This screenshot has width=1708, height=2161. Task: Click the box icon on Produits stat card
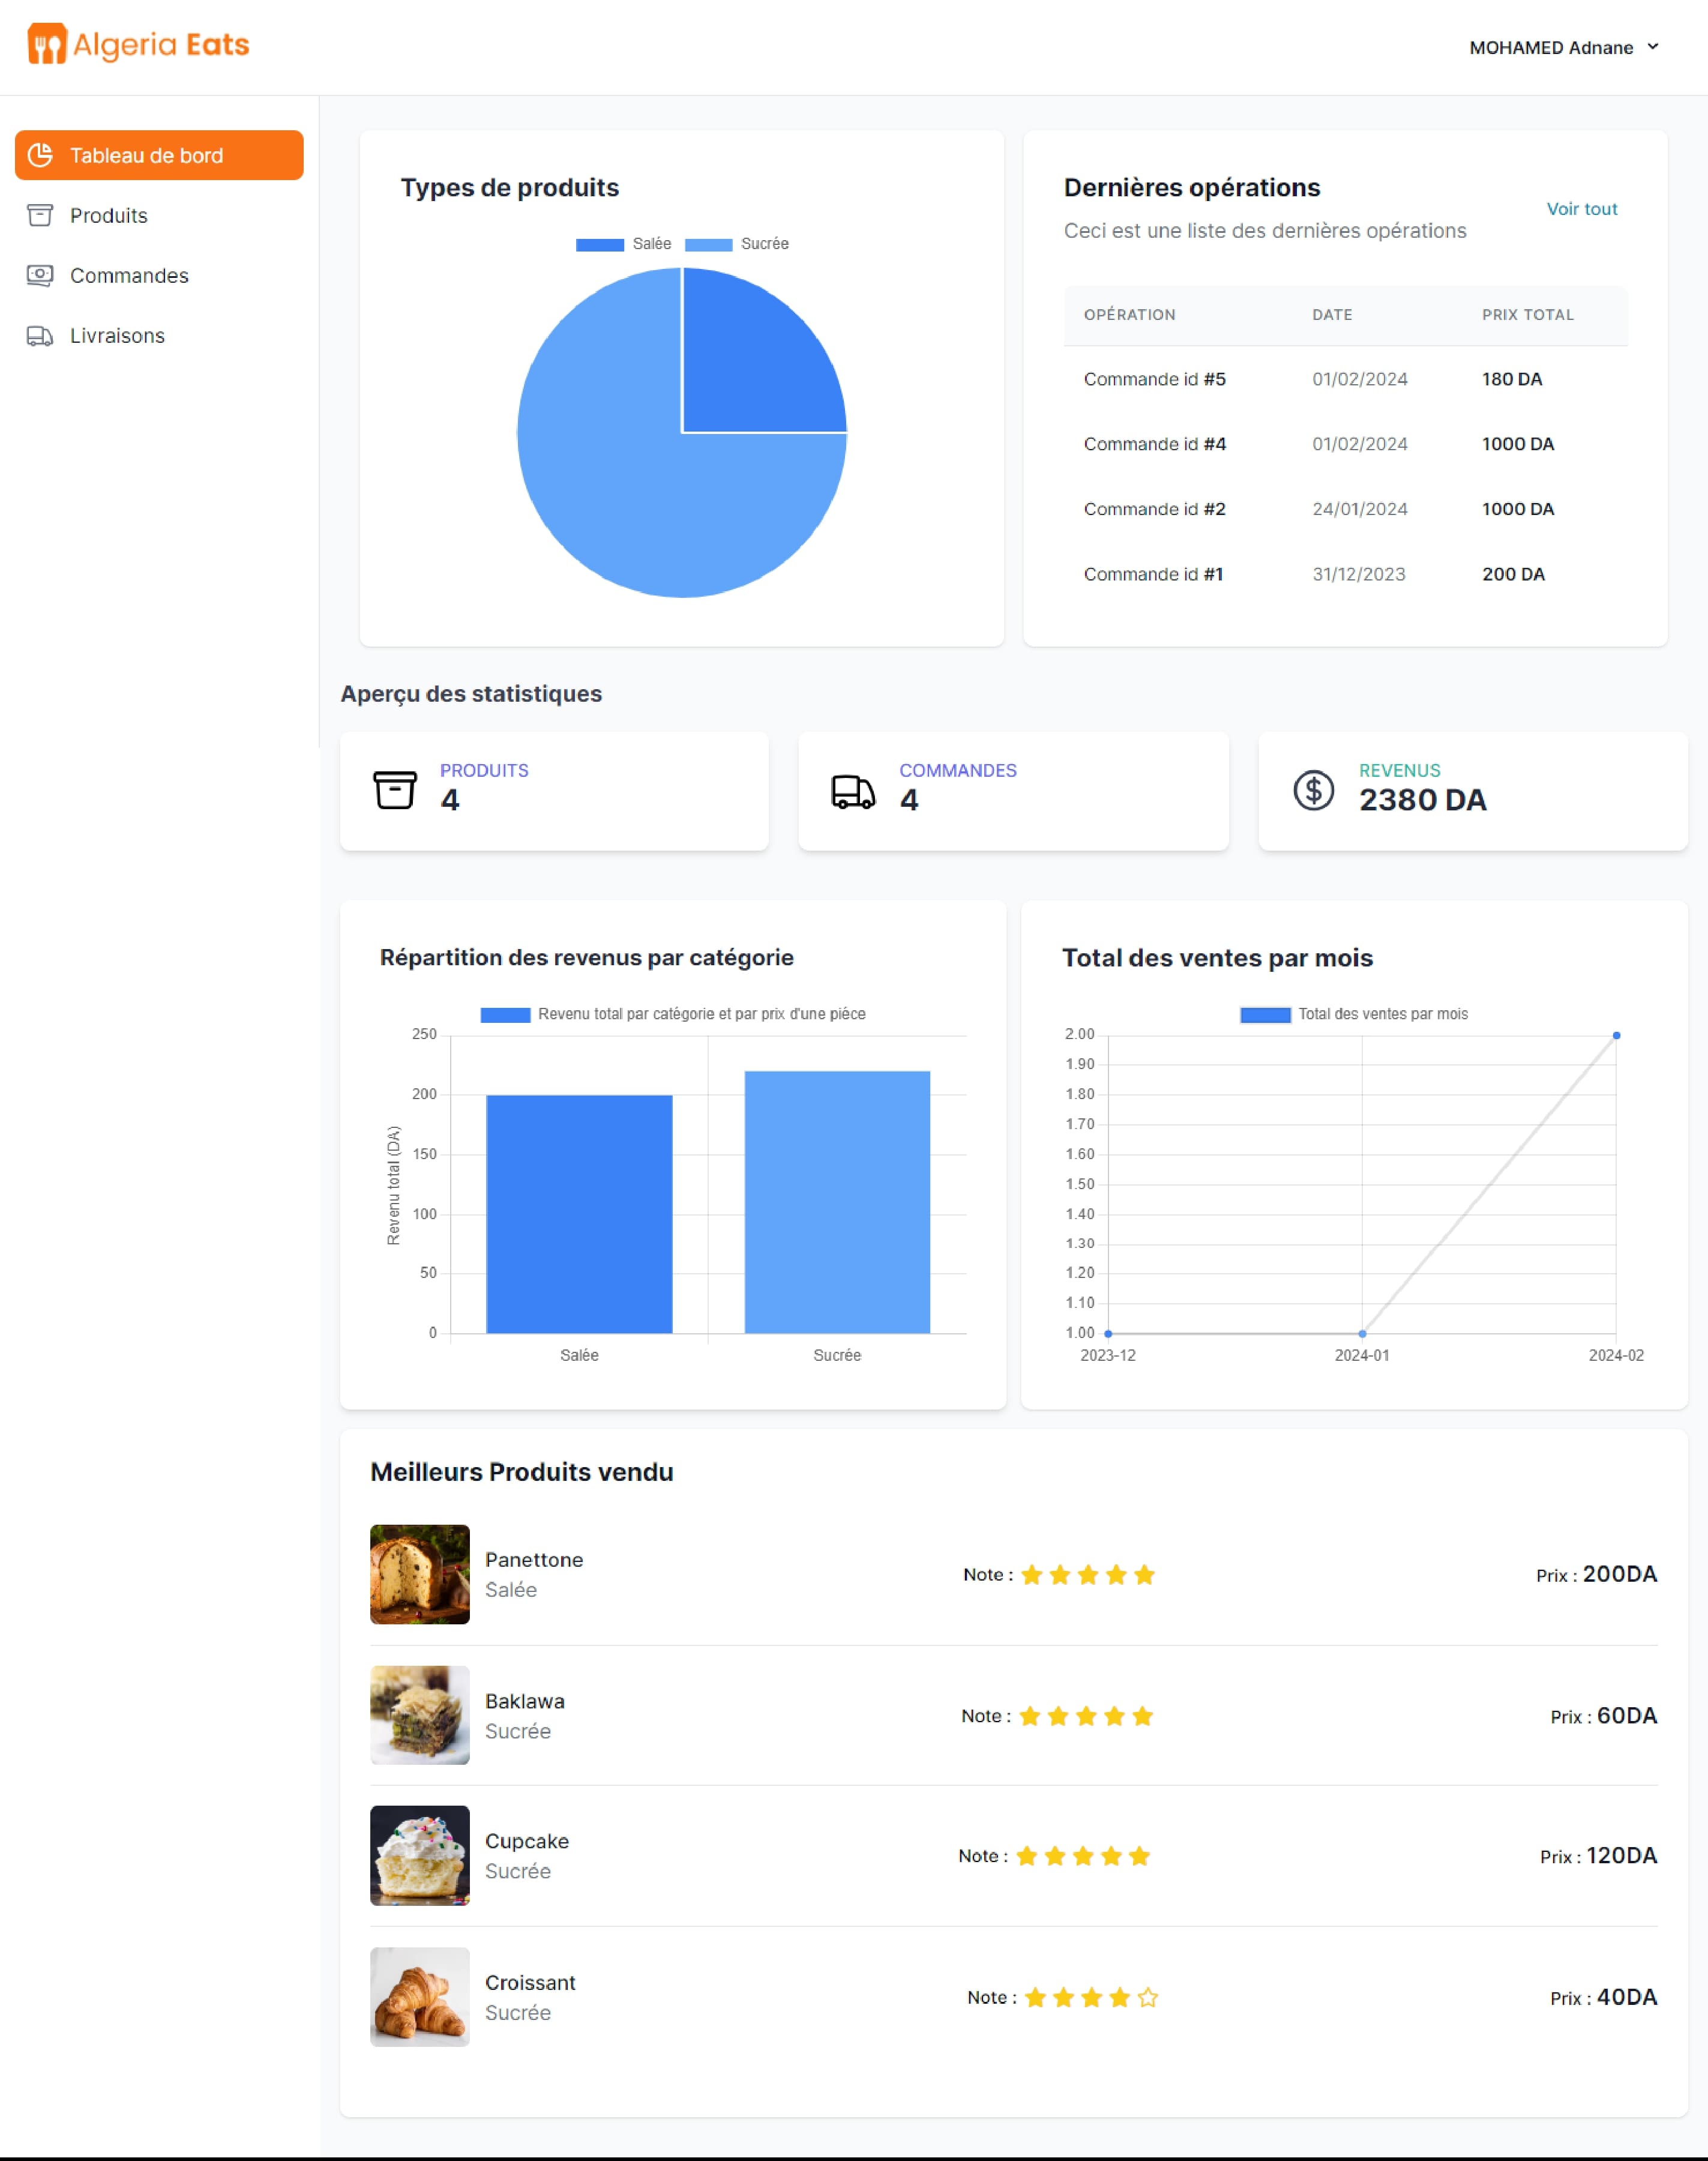pos(395,790)
